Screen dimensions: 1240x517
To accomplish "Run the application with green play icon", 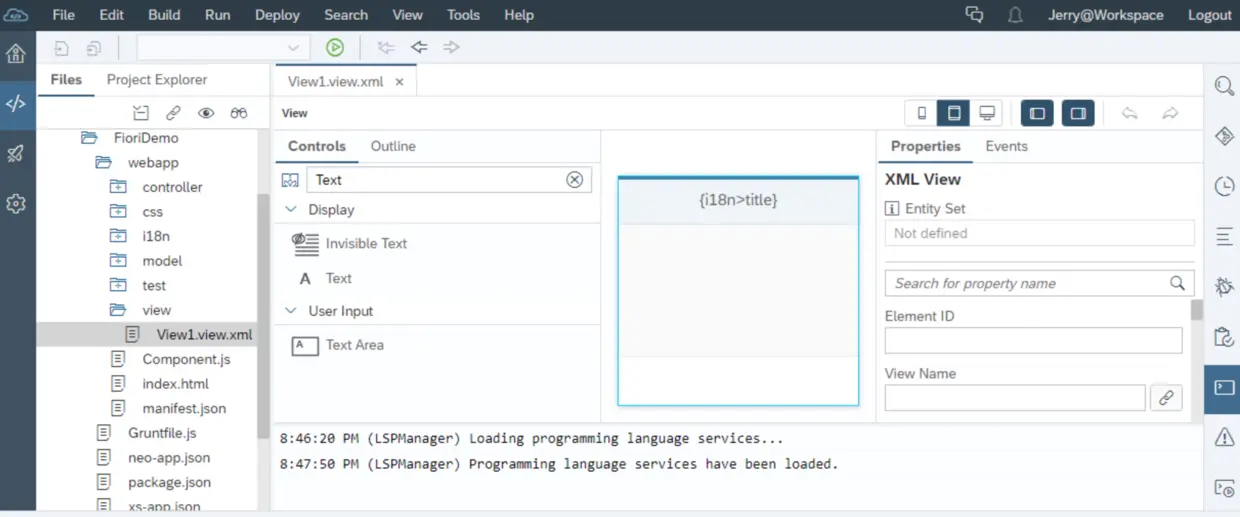I will [x=335, y=47].
